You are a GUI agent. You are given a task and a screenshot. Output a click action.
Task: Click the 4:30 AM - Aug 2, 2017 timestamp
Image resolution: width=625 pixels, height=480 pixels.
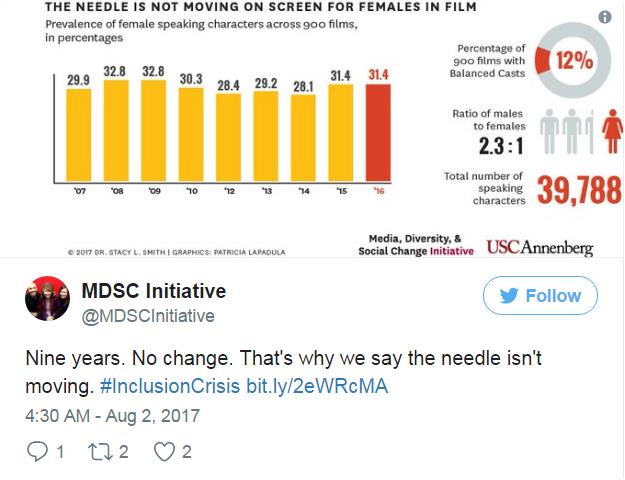111,415
